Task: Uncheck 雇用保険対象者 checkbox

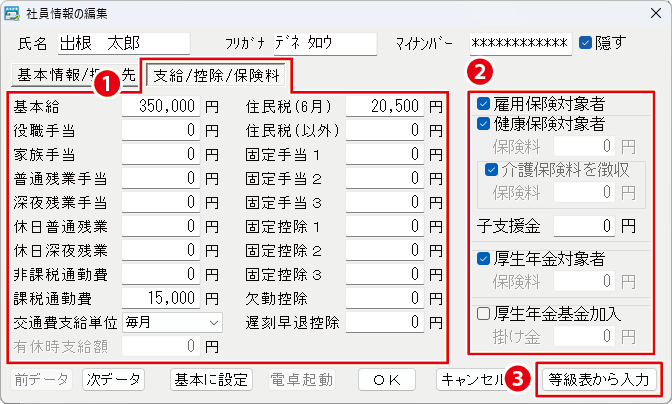Action: (x=484, y=104)
